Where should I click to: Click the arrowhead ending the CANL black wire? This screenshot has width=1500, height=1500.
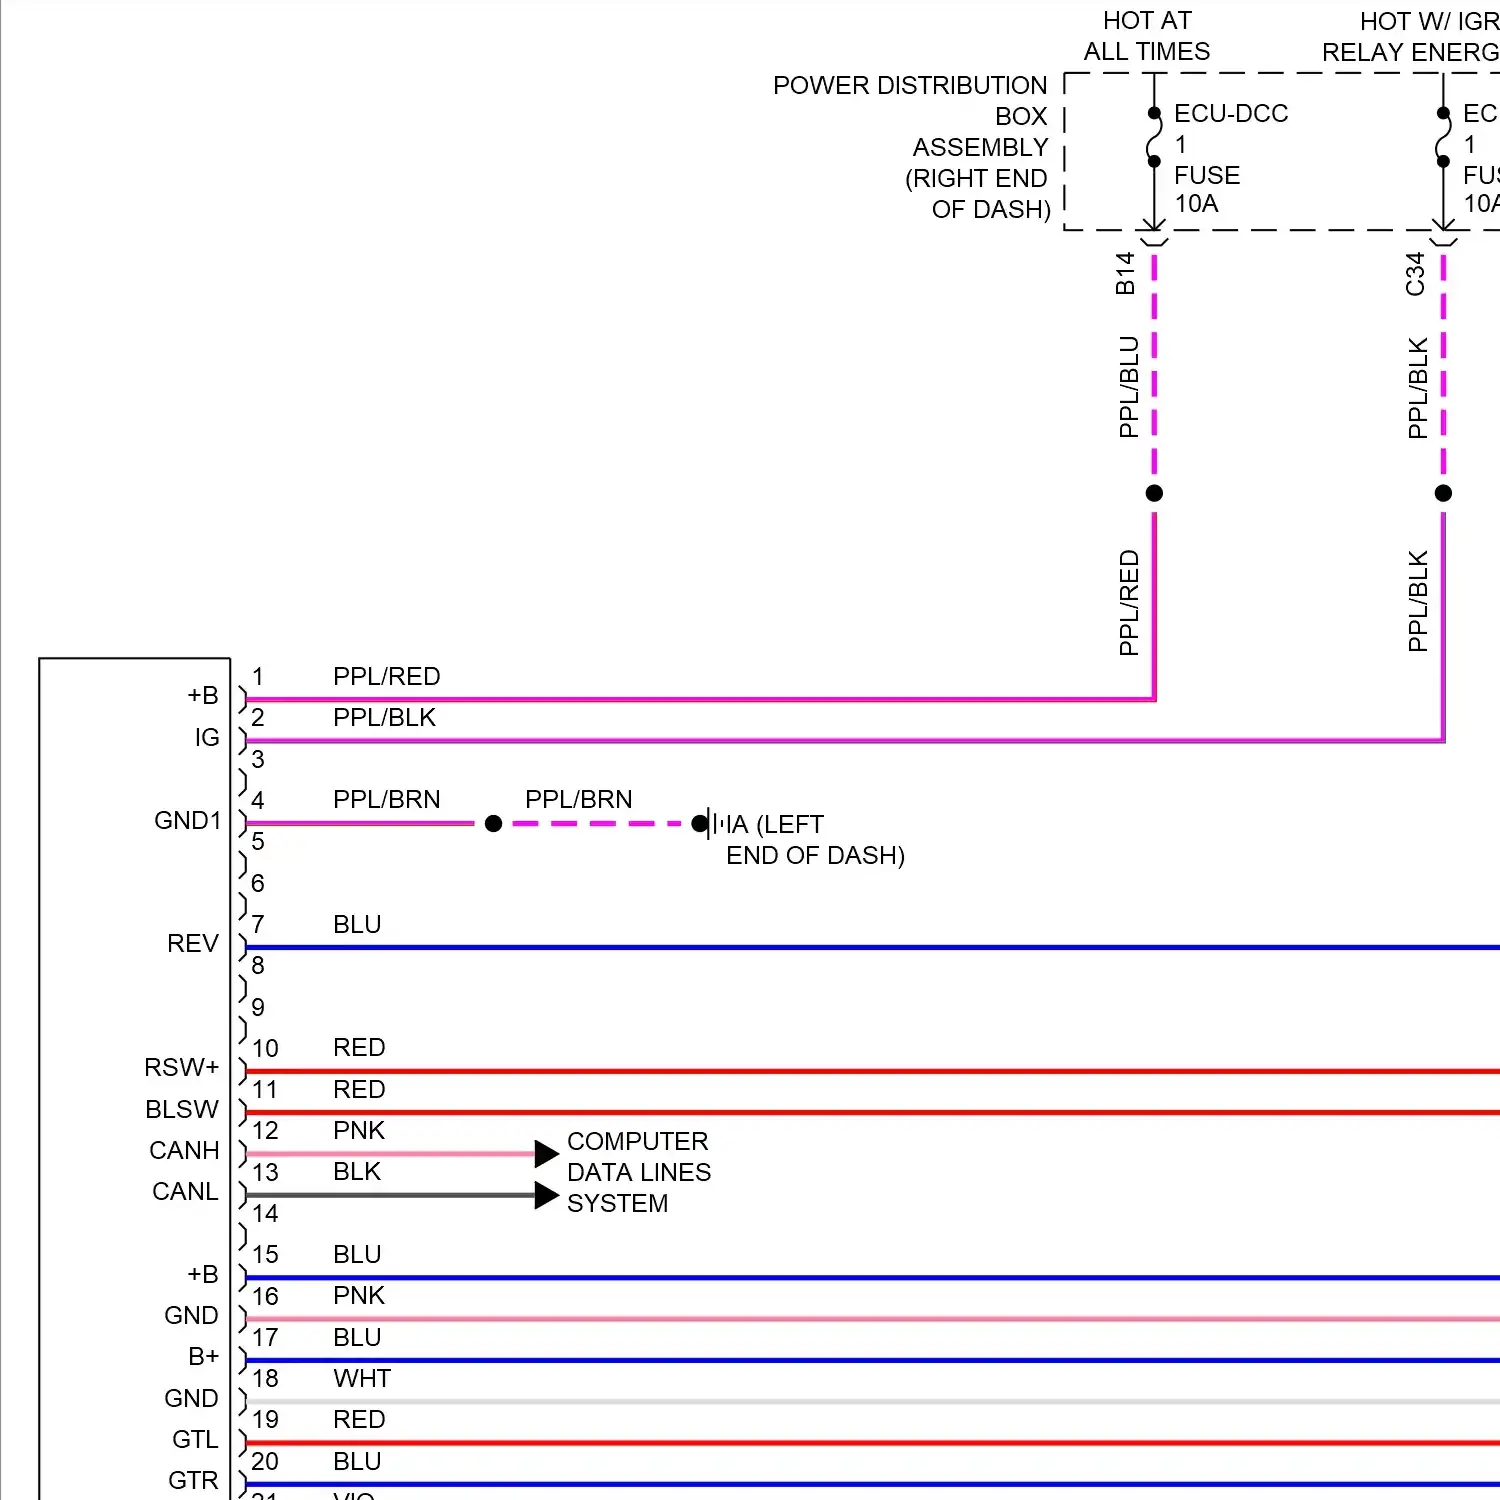tap(546, 1195)
